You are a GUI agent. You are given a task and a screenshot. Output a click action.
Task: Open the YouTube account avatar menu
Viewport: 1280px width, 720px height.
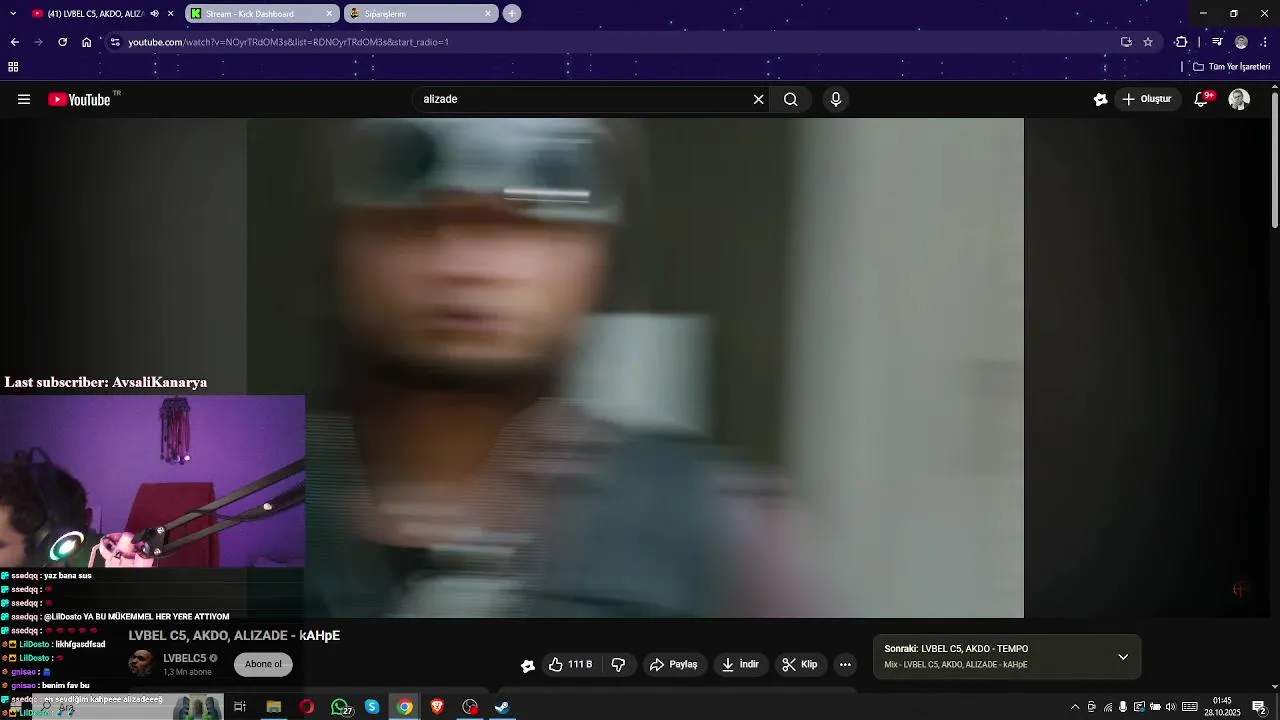(x=1239, y=99)
